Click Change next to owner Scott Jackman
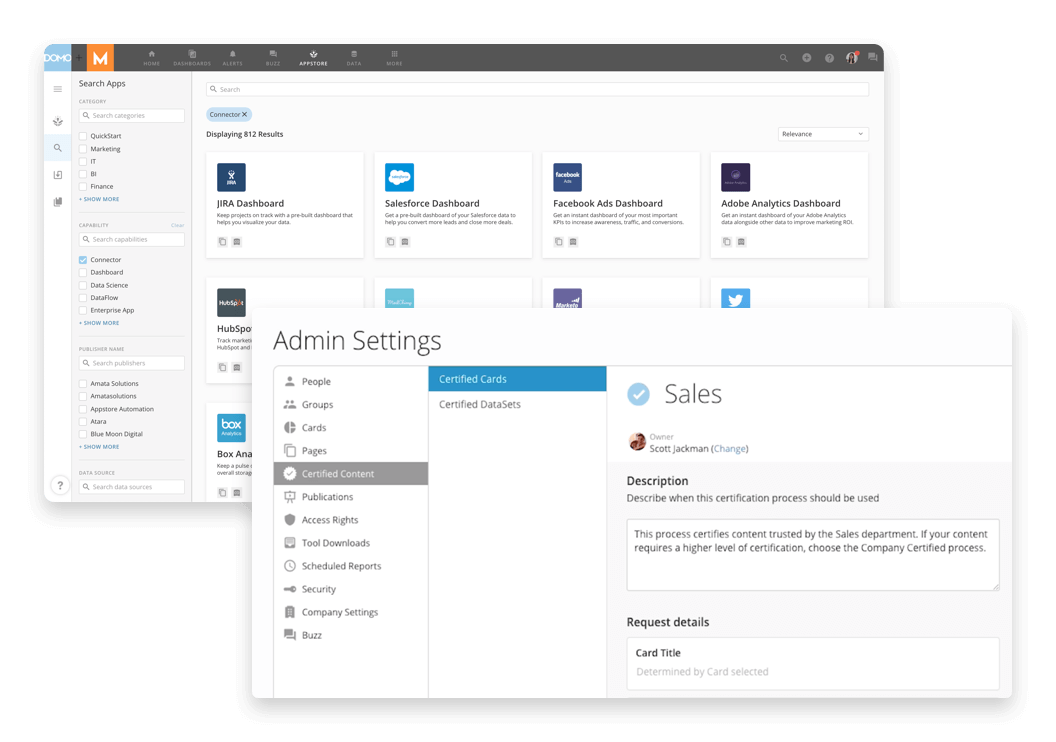1056x742 pixels. [x=730, y=449]
